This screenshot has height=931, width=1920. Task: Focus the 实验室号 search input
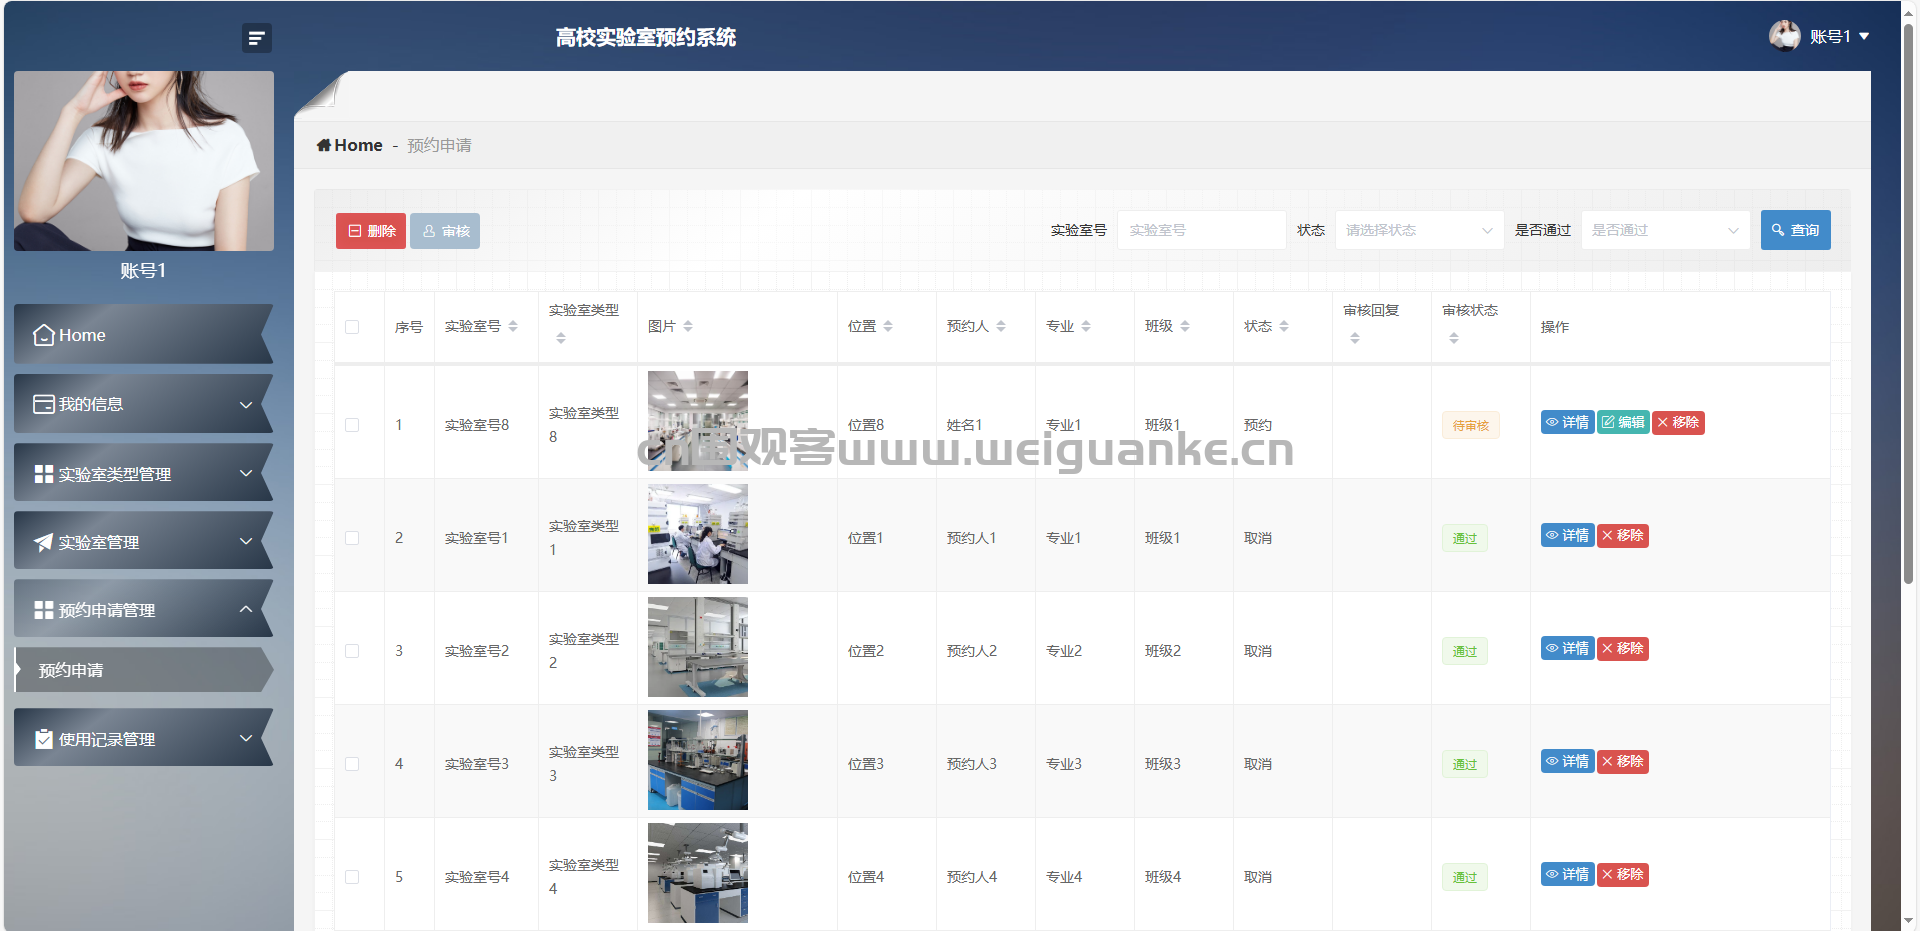[x=1201, y=230]
